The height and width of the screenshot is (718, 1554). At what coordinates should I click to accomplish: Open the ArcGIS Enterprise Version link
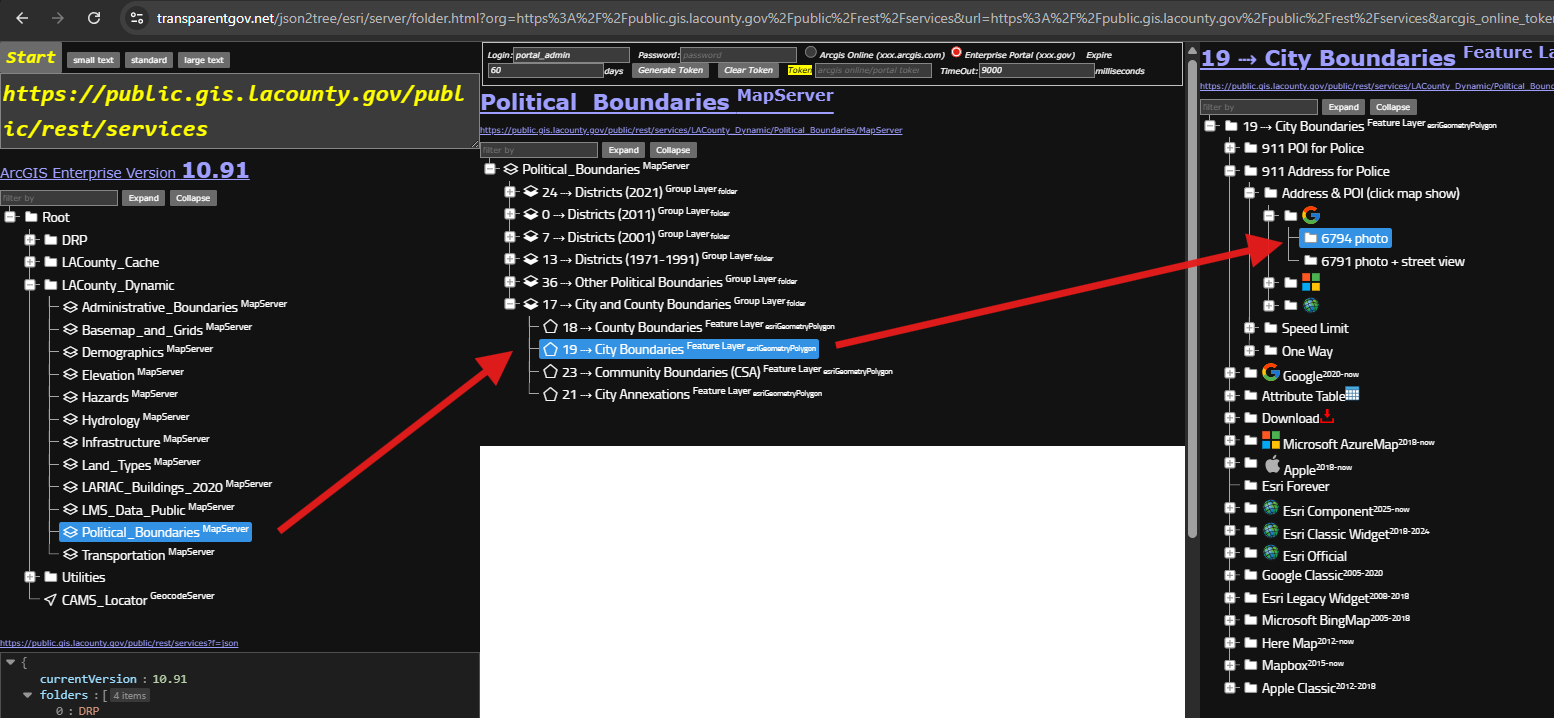click(x=125, y=172)
